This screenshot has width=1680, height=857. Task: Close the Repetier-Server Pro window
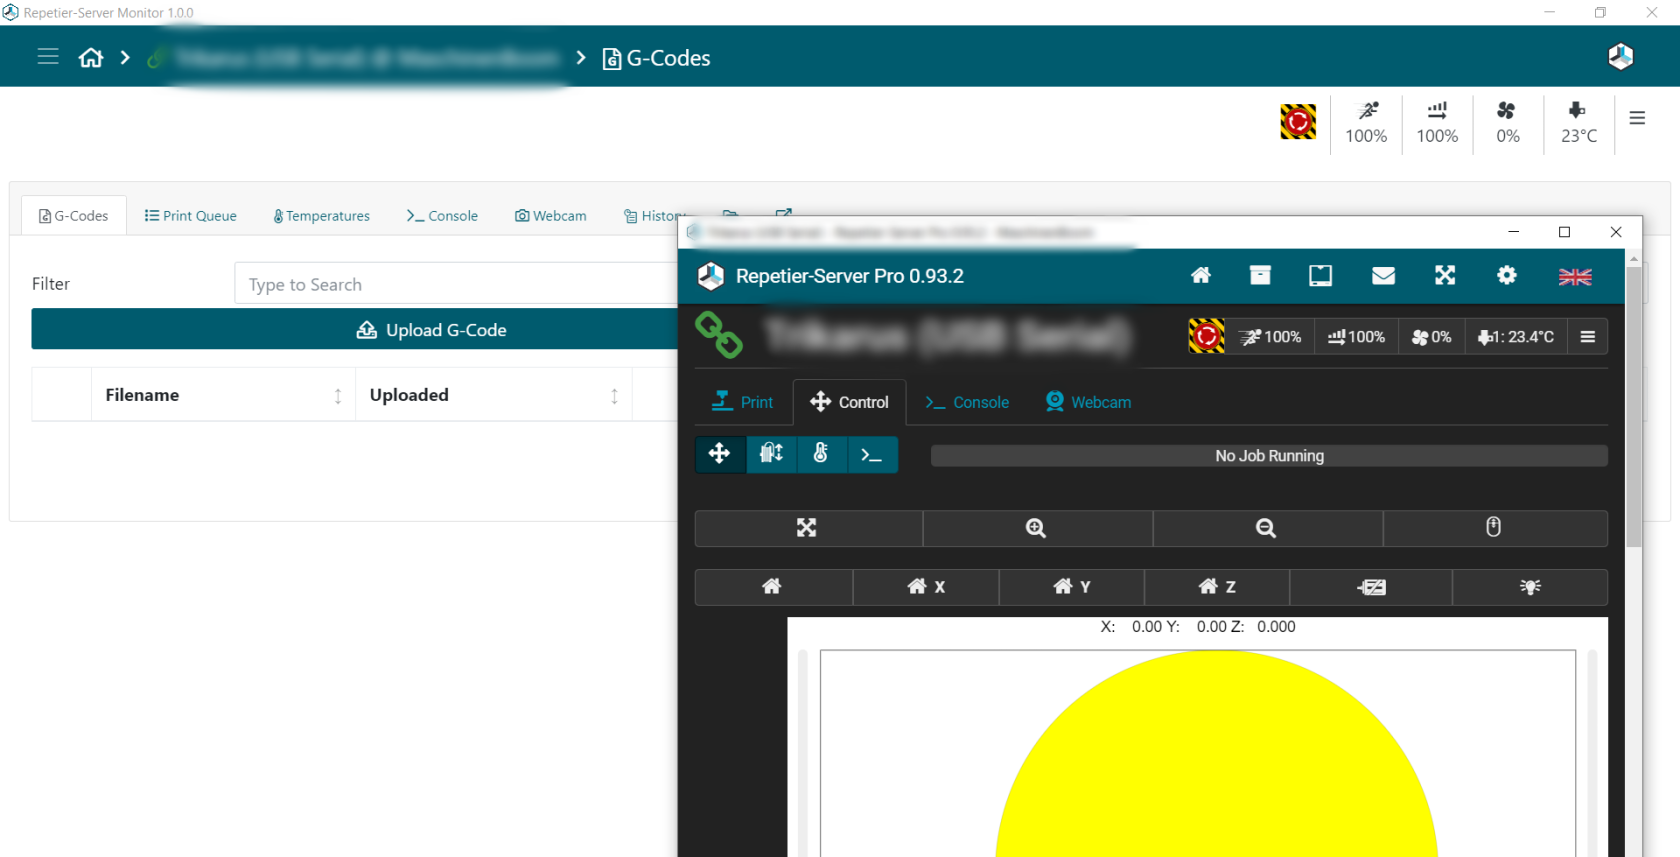tap(1616, 232)
